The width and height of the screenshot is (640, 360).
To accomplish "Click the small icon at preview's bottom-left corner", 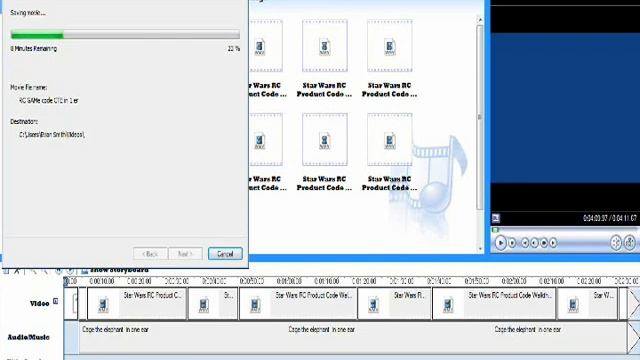I will (x=496, y=218).
